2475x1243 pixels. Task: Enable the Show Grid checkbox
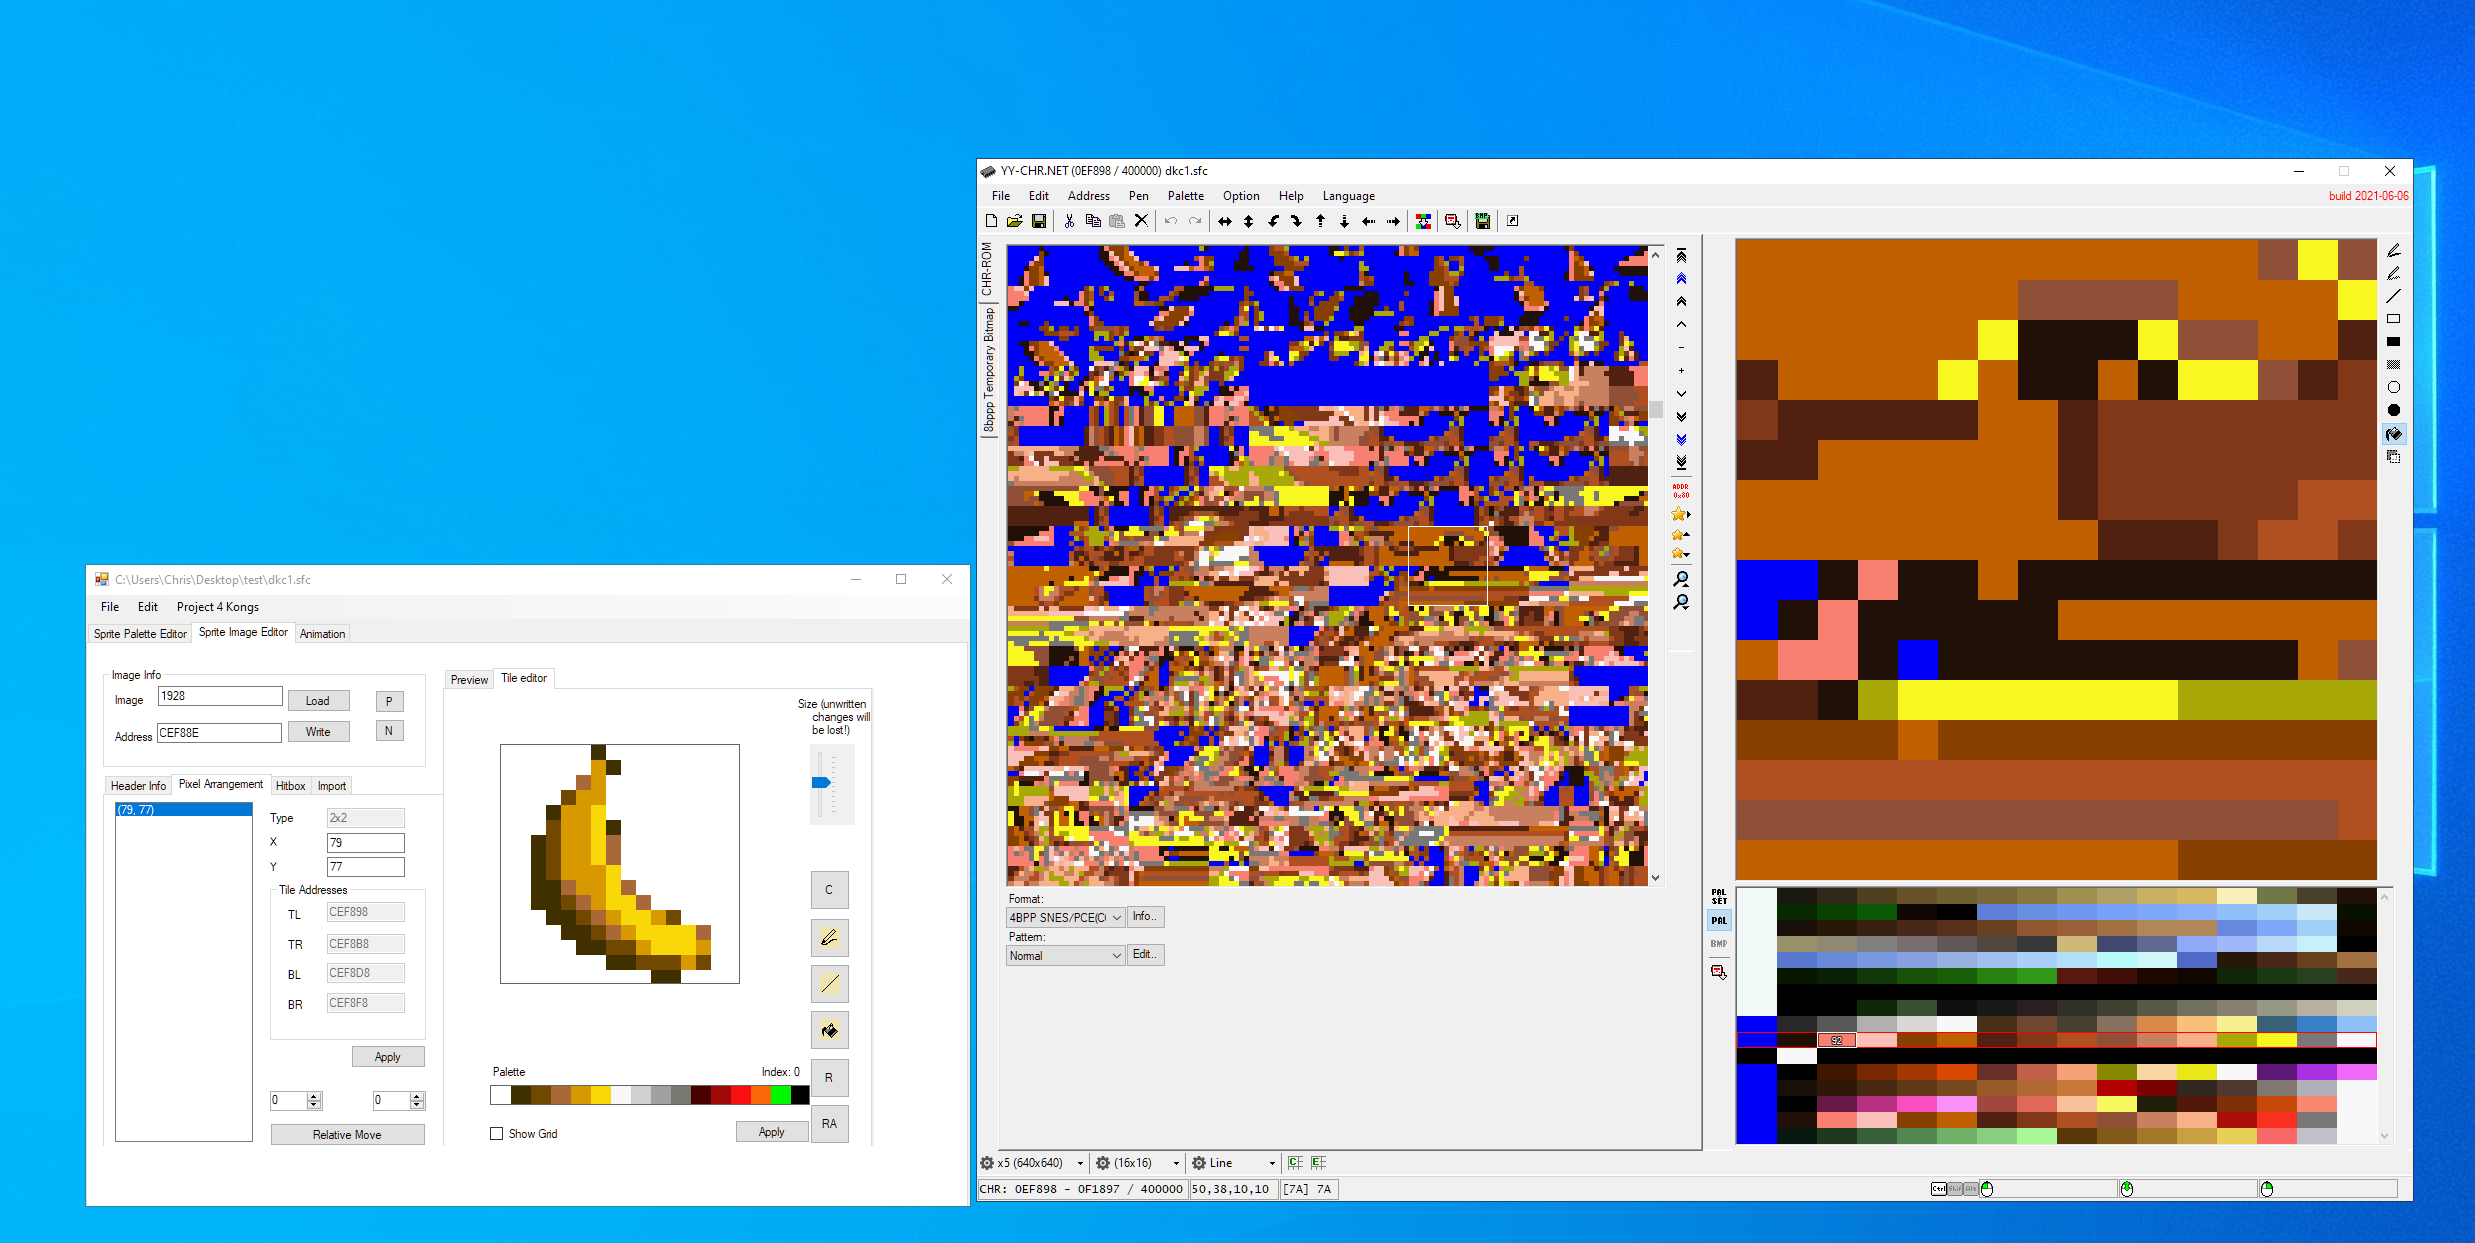point(497,1133)
